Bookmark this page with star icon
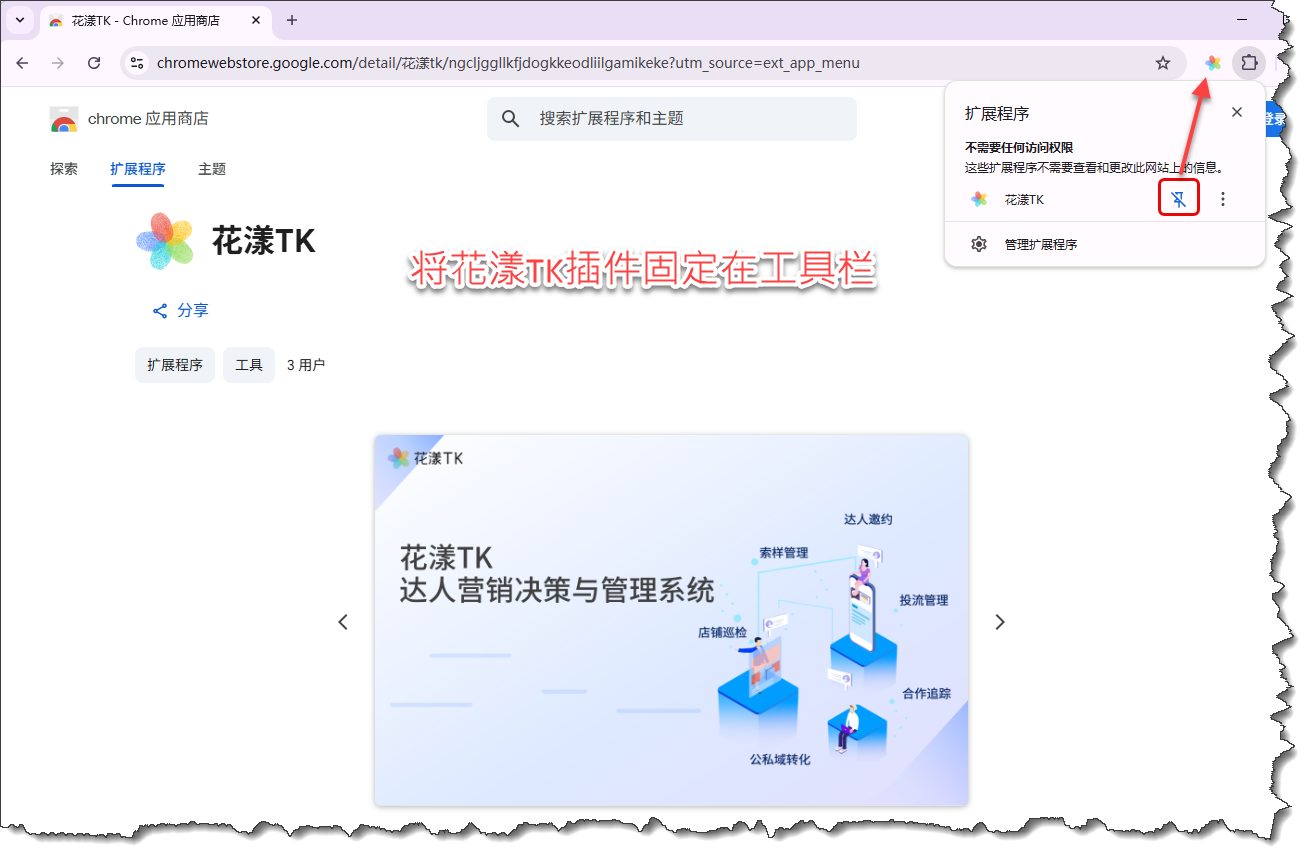Screen dimensions: 1316x862 [1162, 63]
